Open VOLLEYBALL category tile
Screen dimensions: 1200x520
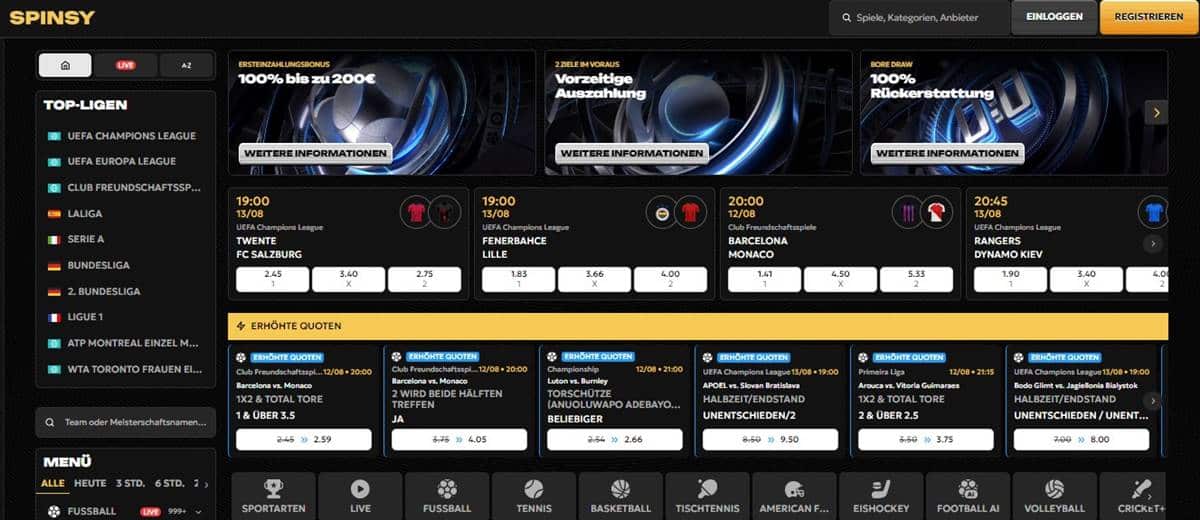1054,496
